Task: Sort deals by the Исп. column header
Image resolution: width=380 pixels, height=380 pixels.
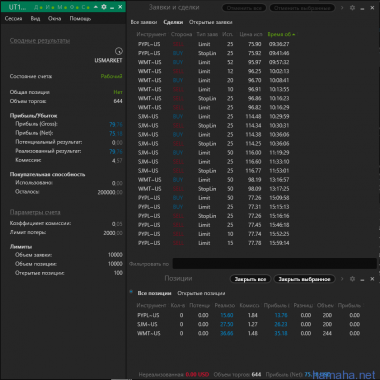Action: tap(228, 34)
